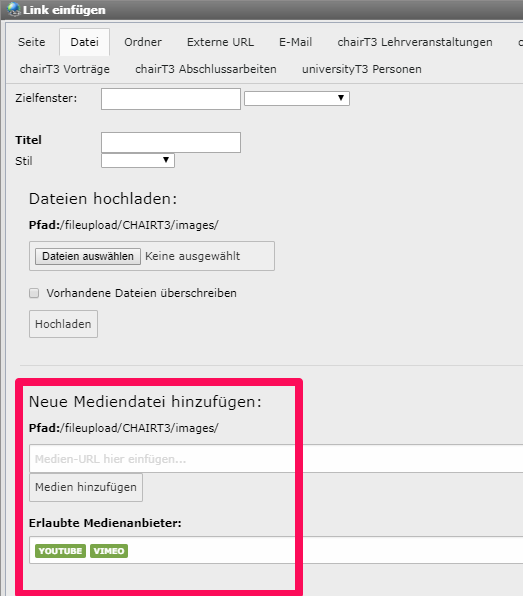Image resolution: width=523 pixels, height=596 pixels.
Task: Select the YOUTUBE provider badge
Action: 60,551
